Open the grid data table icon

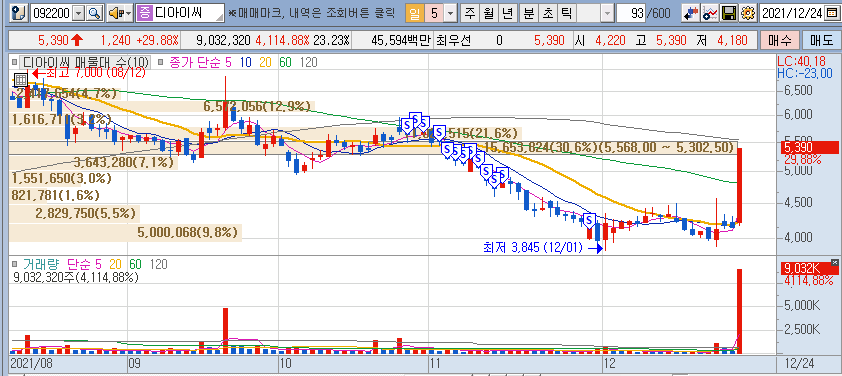click(20, 79)
